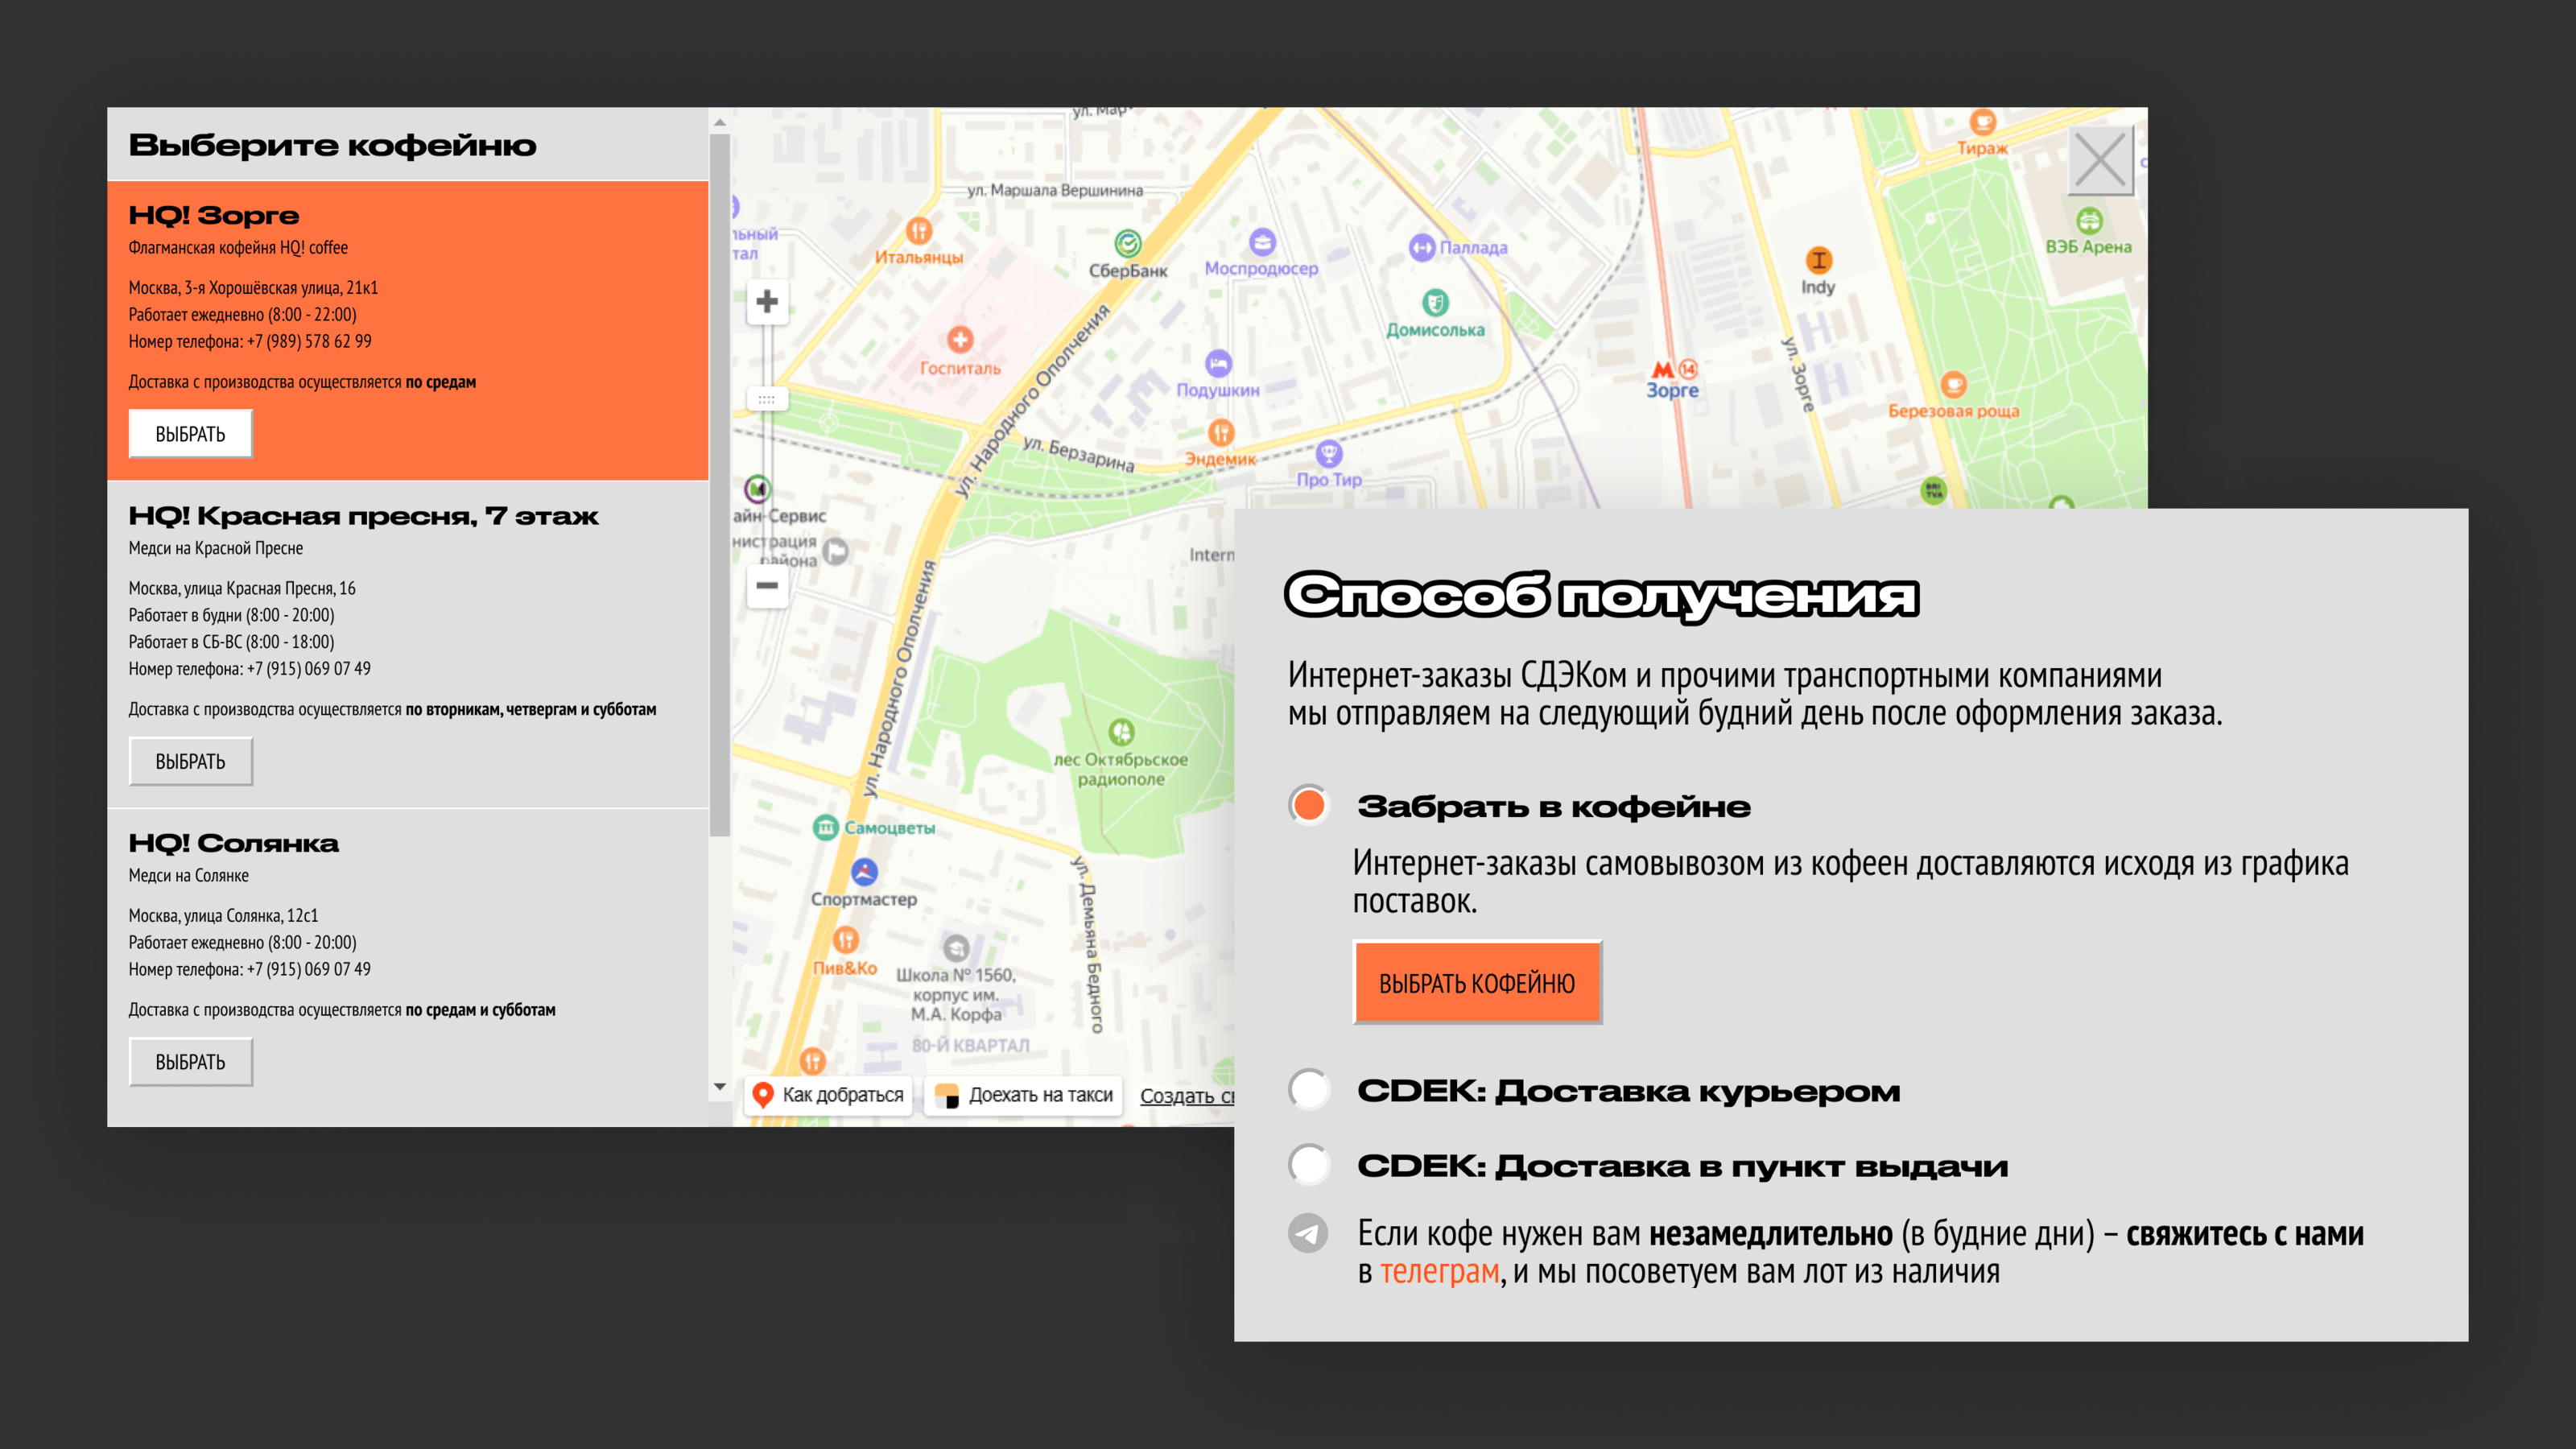
Task: Click the Подушкин map marker
Action: click(x=1218, y=363)
